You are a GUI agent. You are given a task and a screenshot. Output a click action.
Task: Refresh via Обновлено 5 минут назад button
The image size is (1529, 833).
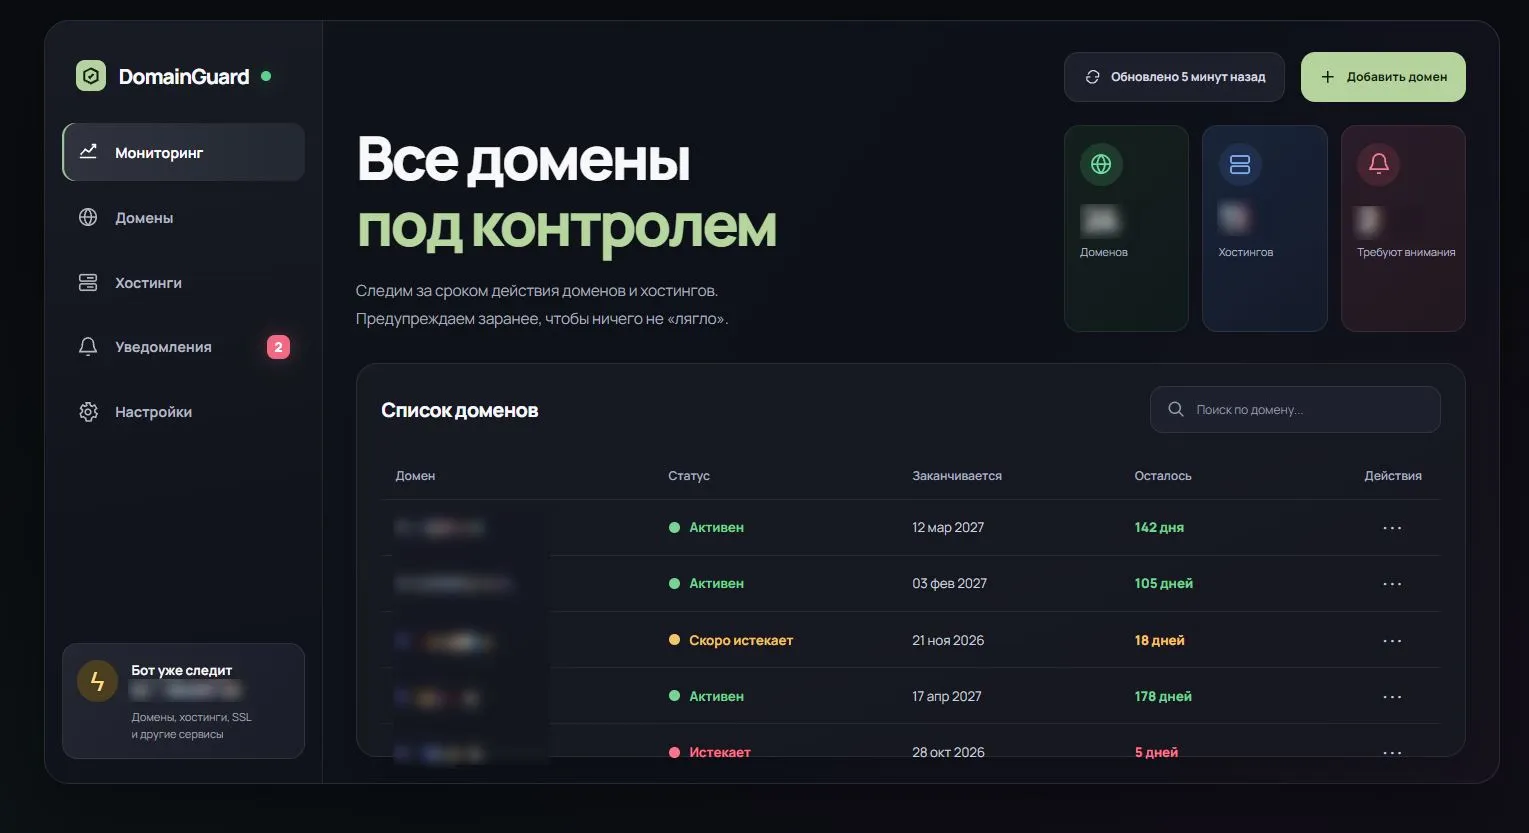tap(1174, 77)
